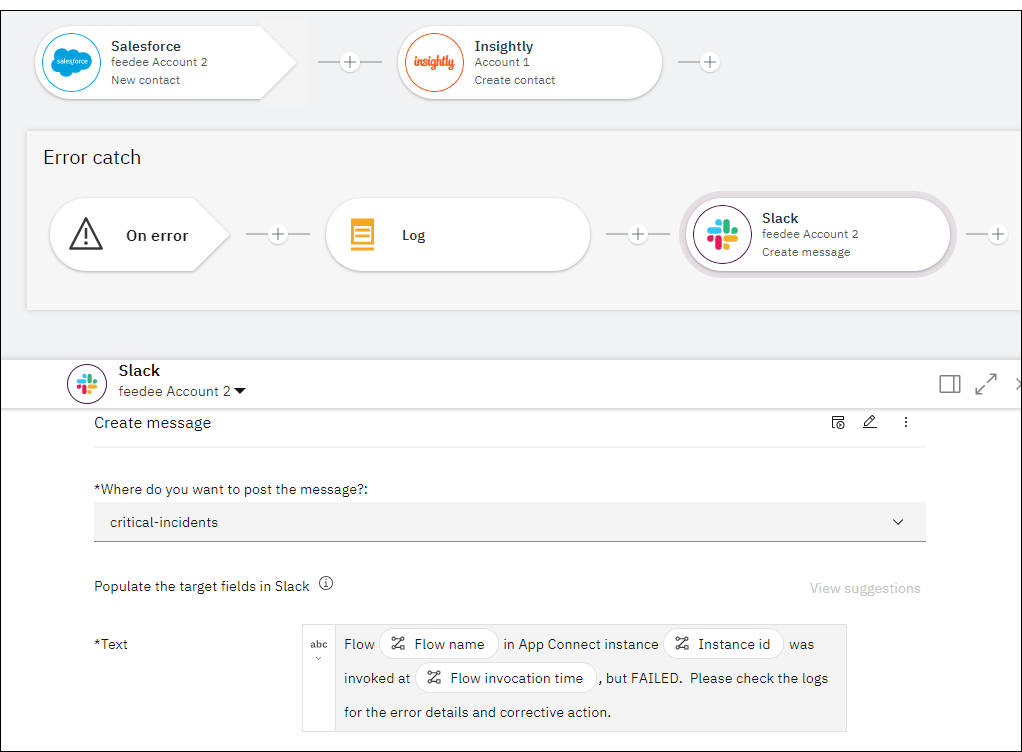Click 'Where do you want to post the message' label
The height and width of the screenshot is (752, 1022).
point(231,489)
